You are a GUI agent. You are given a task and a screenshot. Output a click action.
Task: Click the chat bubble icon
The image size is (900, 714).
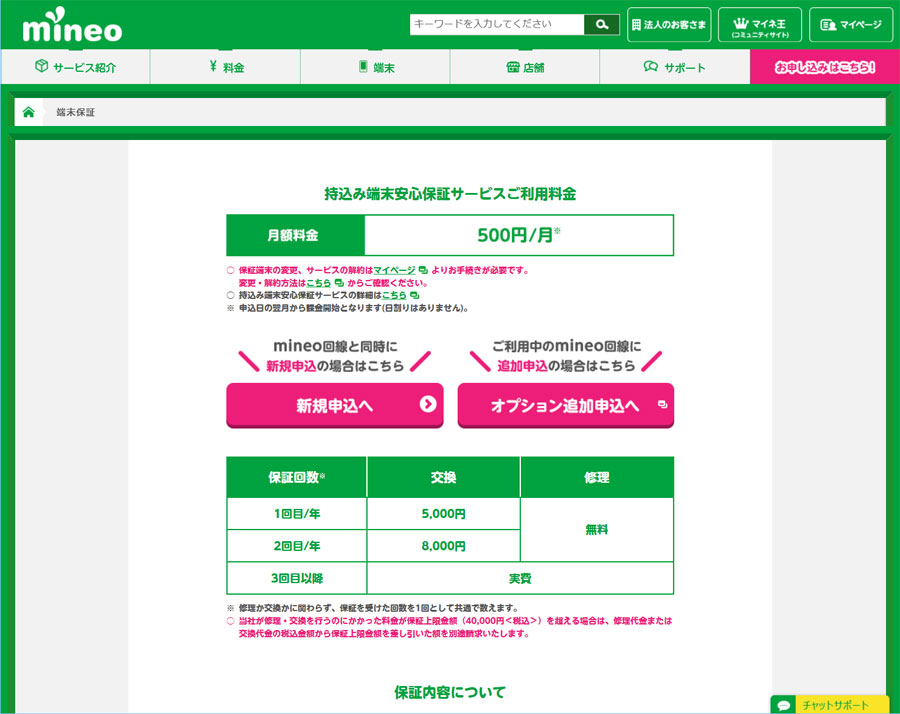(783, 705)
